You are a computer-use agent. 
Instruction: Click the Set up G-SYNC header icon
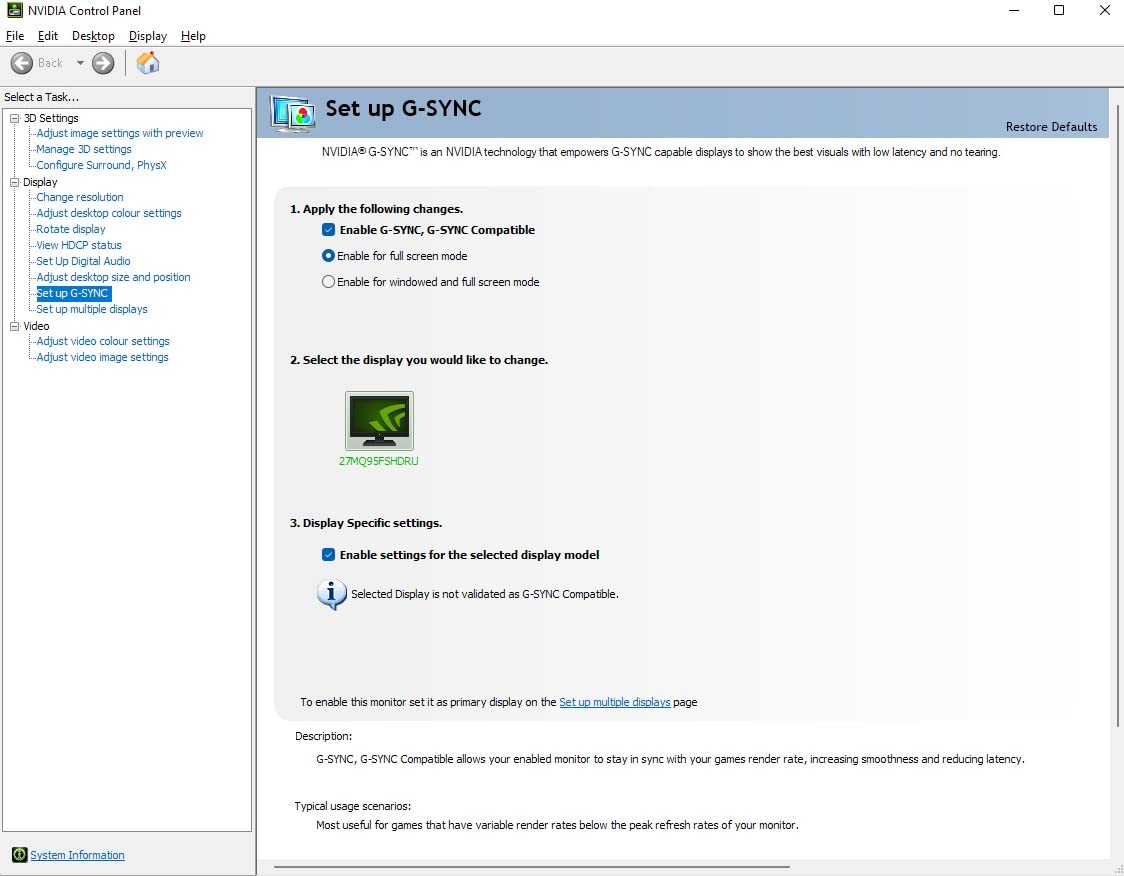(292, 113)
